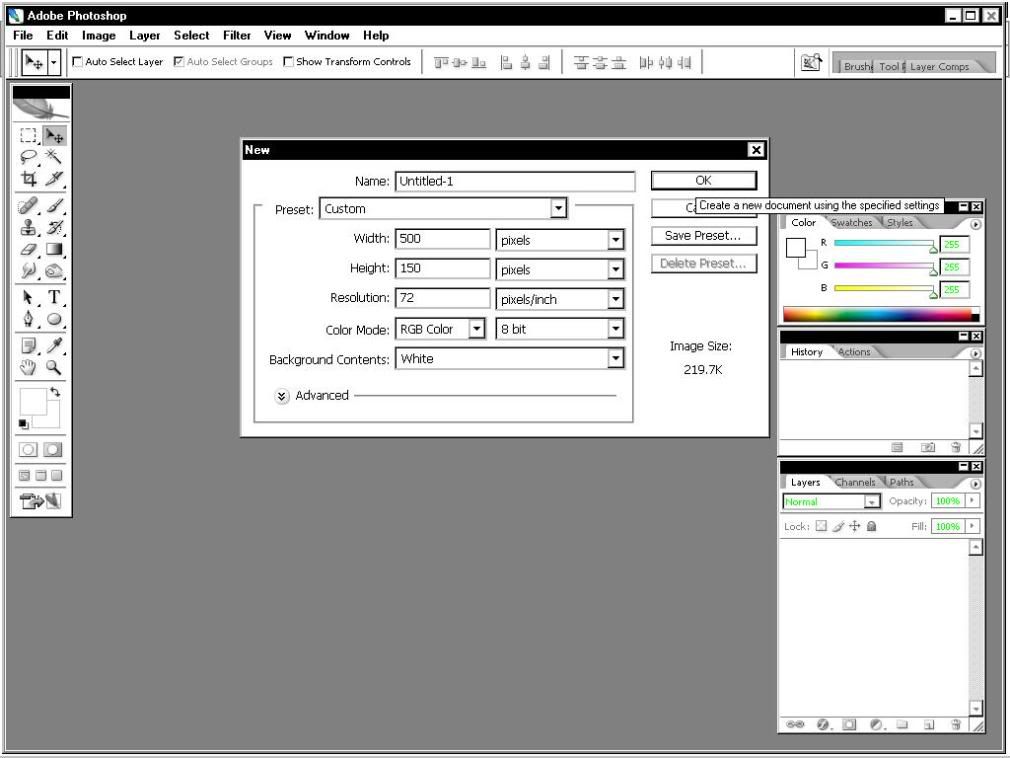Swap foreground and background colors
Image resolution: width=1010 pixels, height=758 pixels.
pos(55,392)
